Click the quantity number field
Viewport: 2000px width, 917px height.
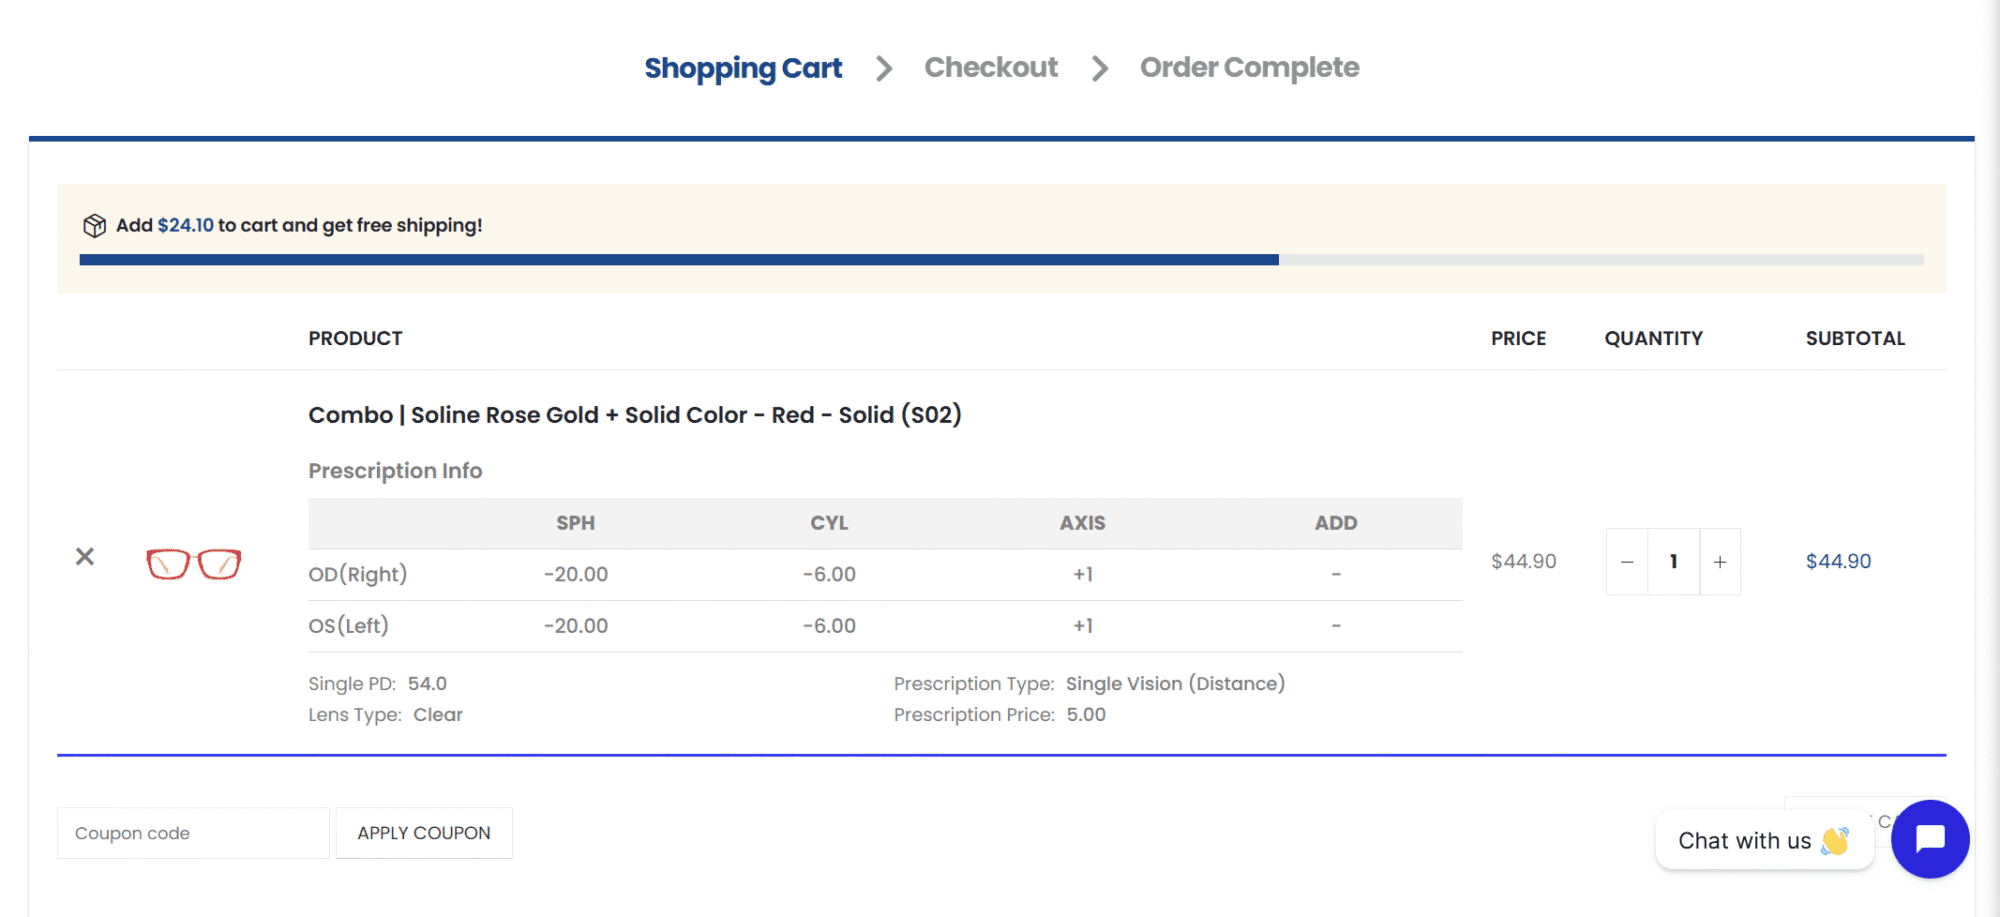(1673, 562)
